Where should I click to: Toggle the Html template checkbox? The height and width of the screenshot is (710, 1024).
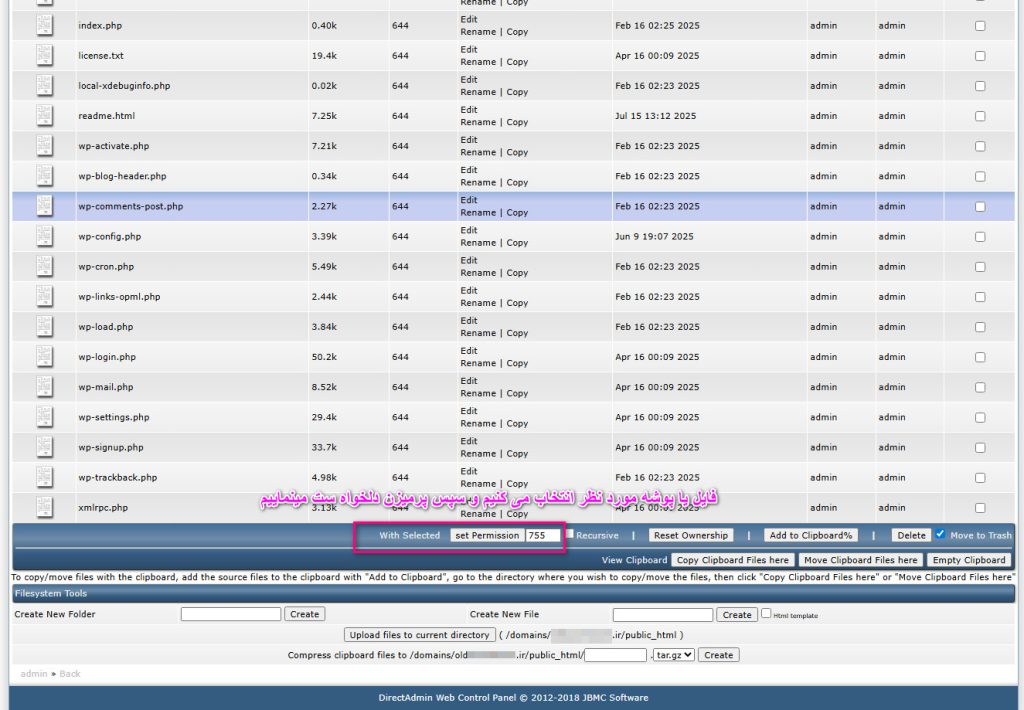[766, 614]
